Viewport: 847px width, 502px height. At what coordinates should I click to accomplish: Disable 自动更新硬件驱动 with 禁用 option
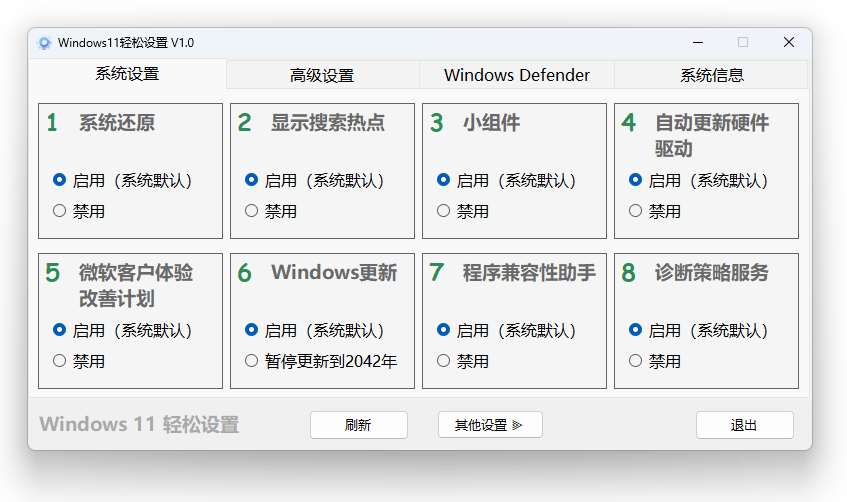pos(636,211)
